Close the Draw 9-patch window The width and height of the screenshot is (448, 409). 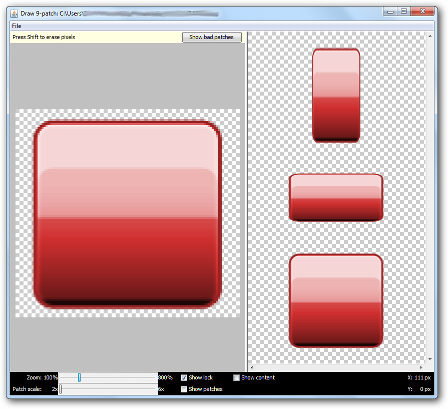pos(422,11)
